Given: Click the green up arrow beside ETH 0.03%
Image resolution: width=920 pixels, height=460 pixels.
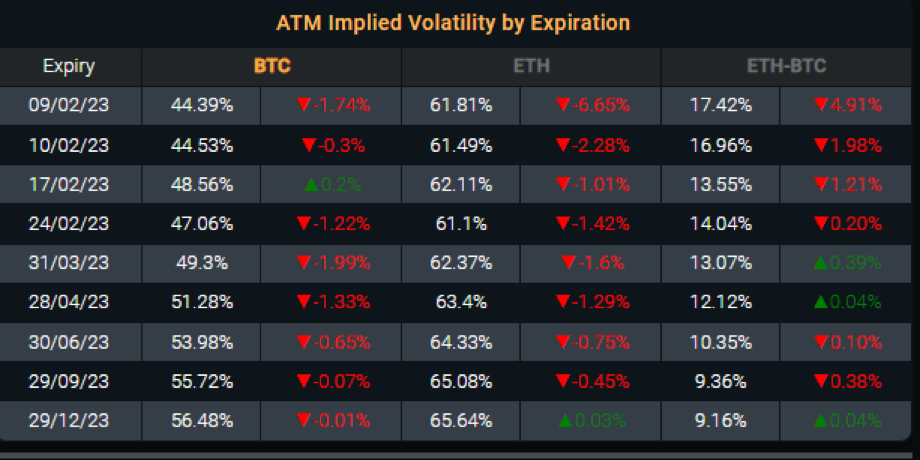Looking at the screenshot, I should (x=568, y=419).
